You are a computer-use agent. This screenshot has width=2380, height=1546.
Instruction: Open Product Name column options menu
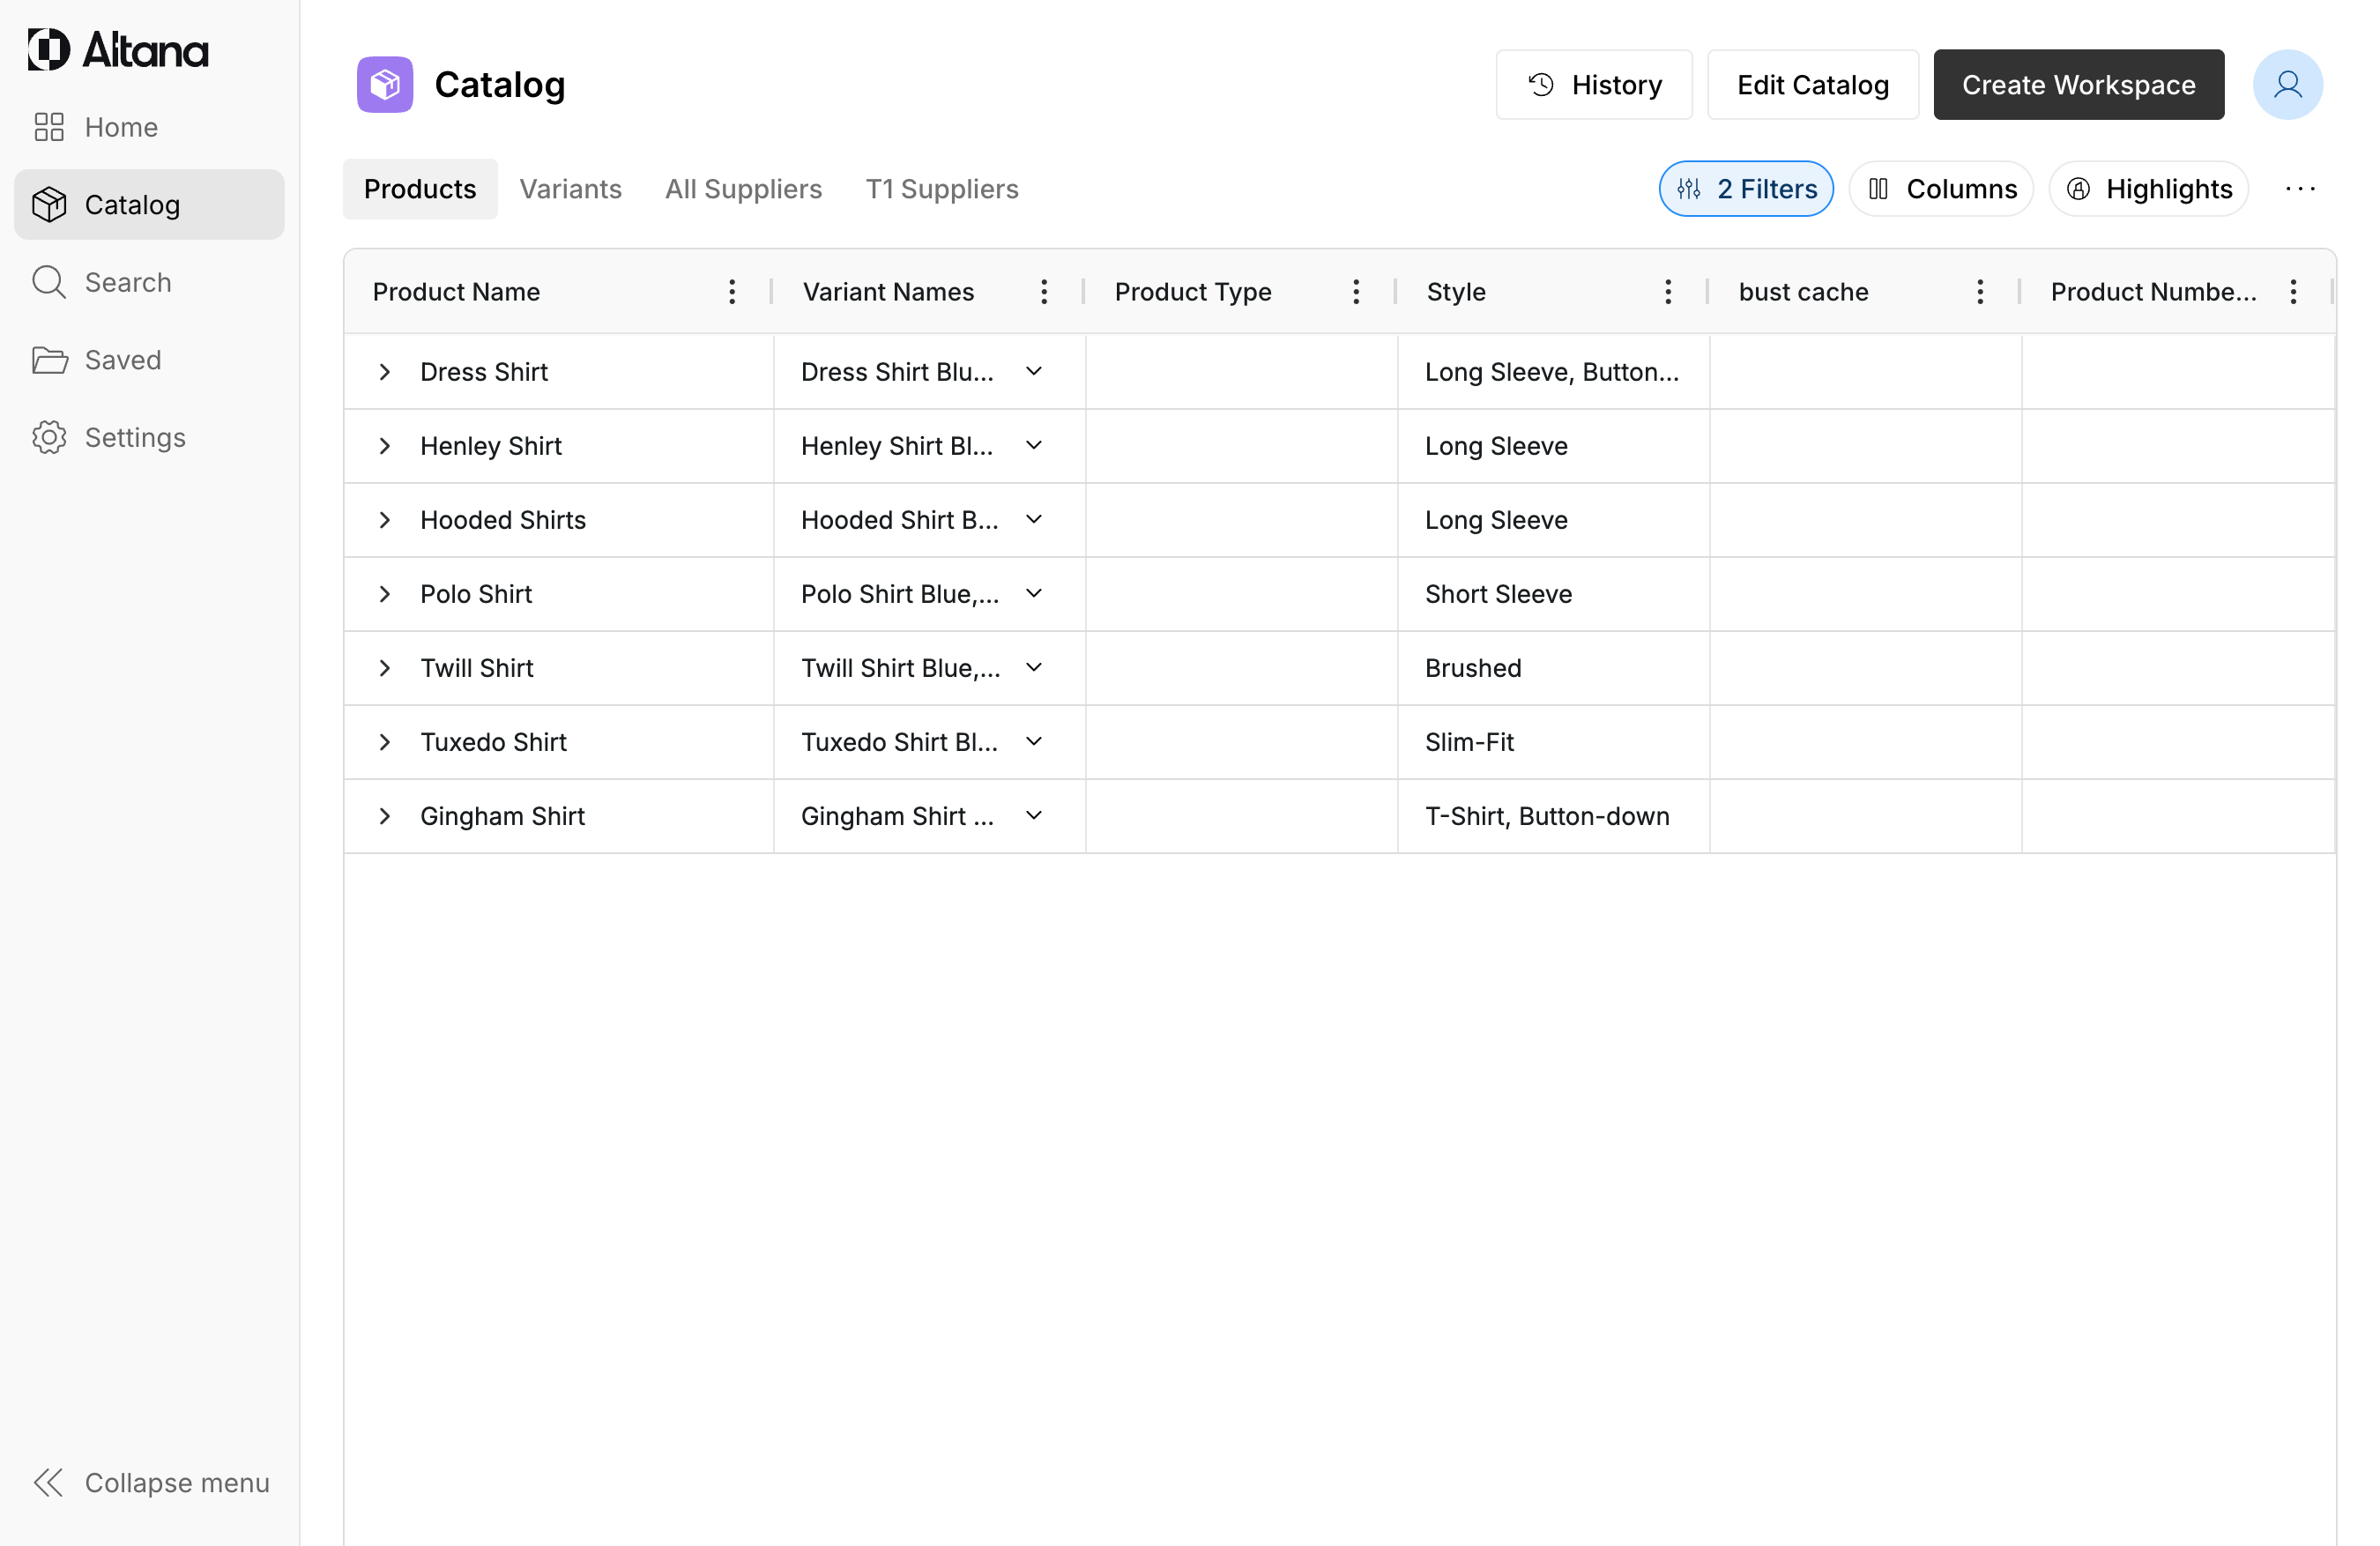[x=732, y=292]
